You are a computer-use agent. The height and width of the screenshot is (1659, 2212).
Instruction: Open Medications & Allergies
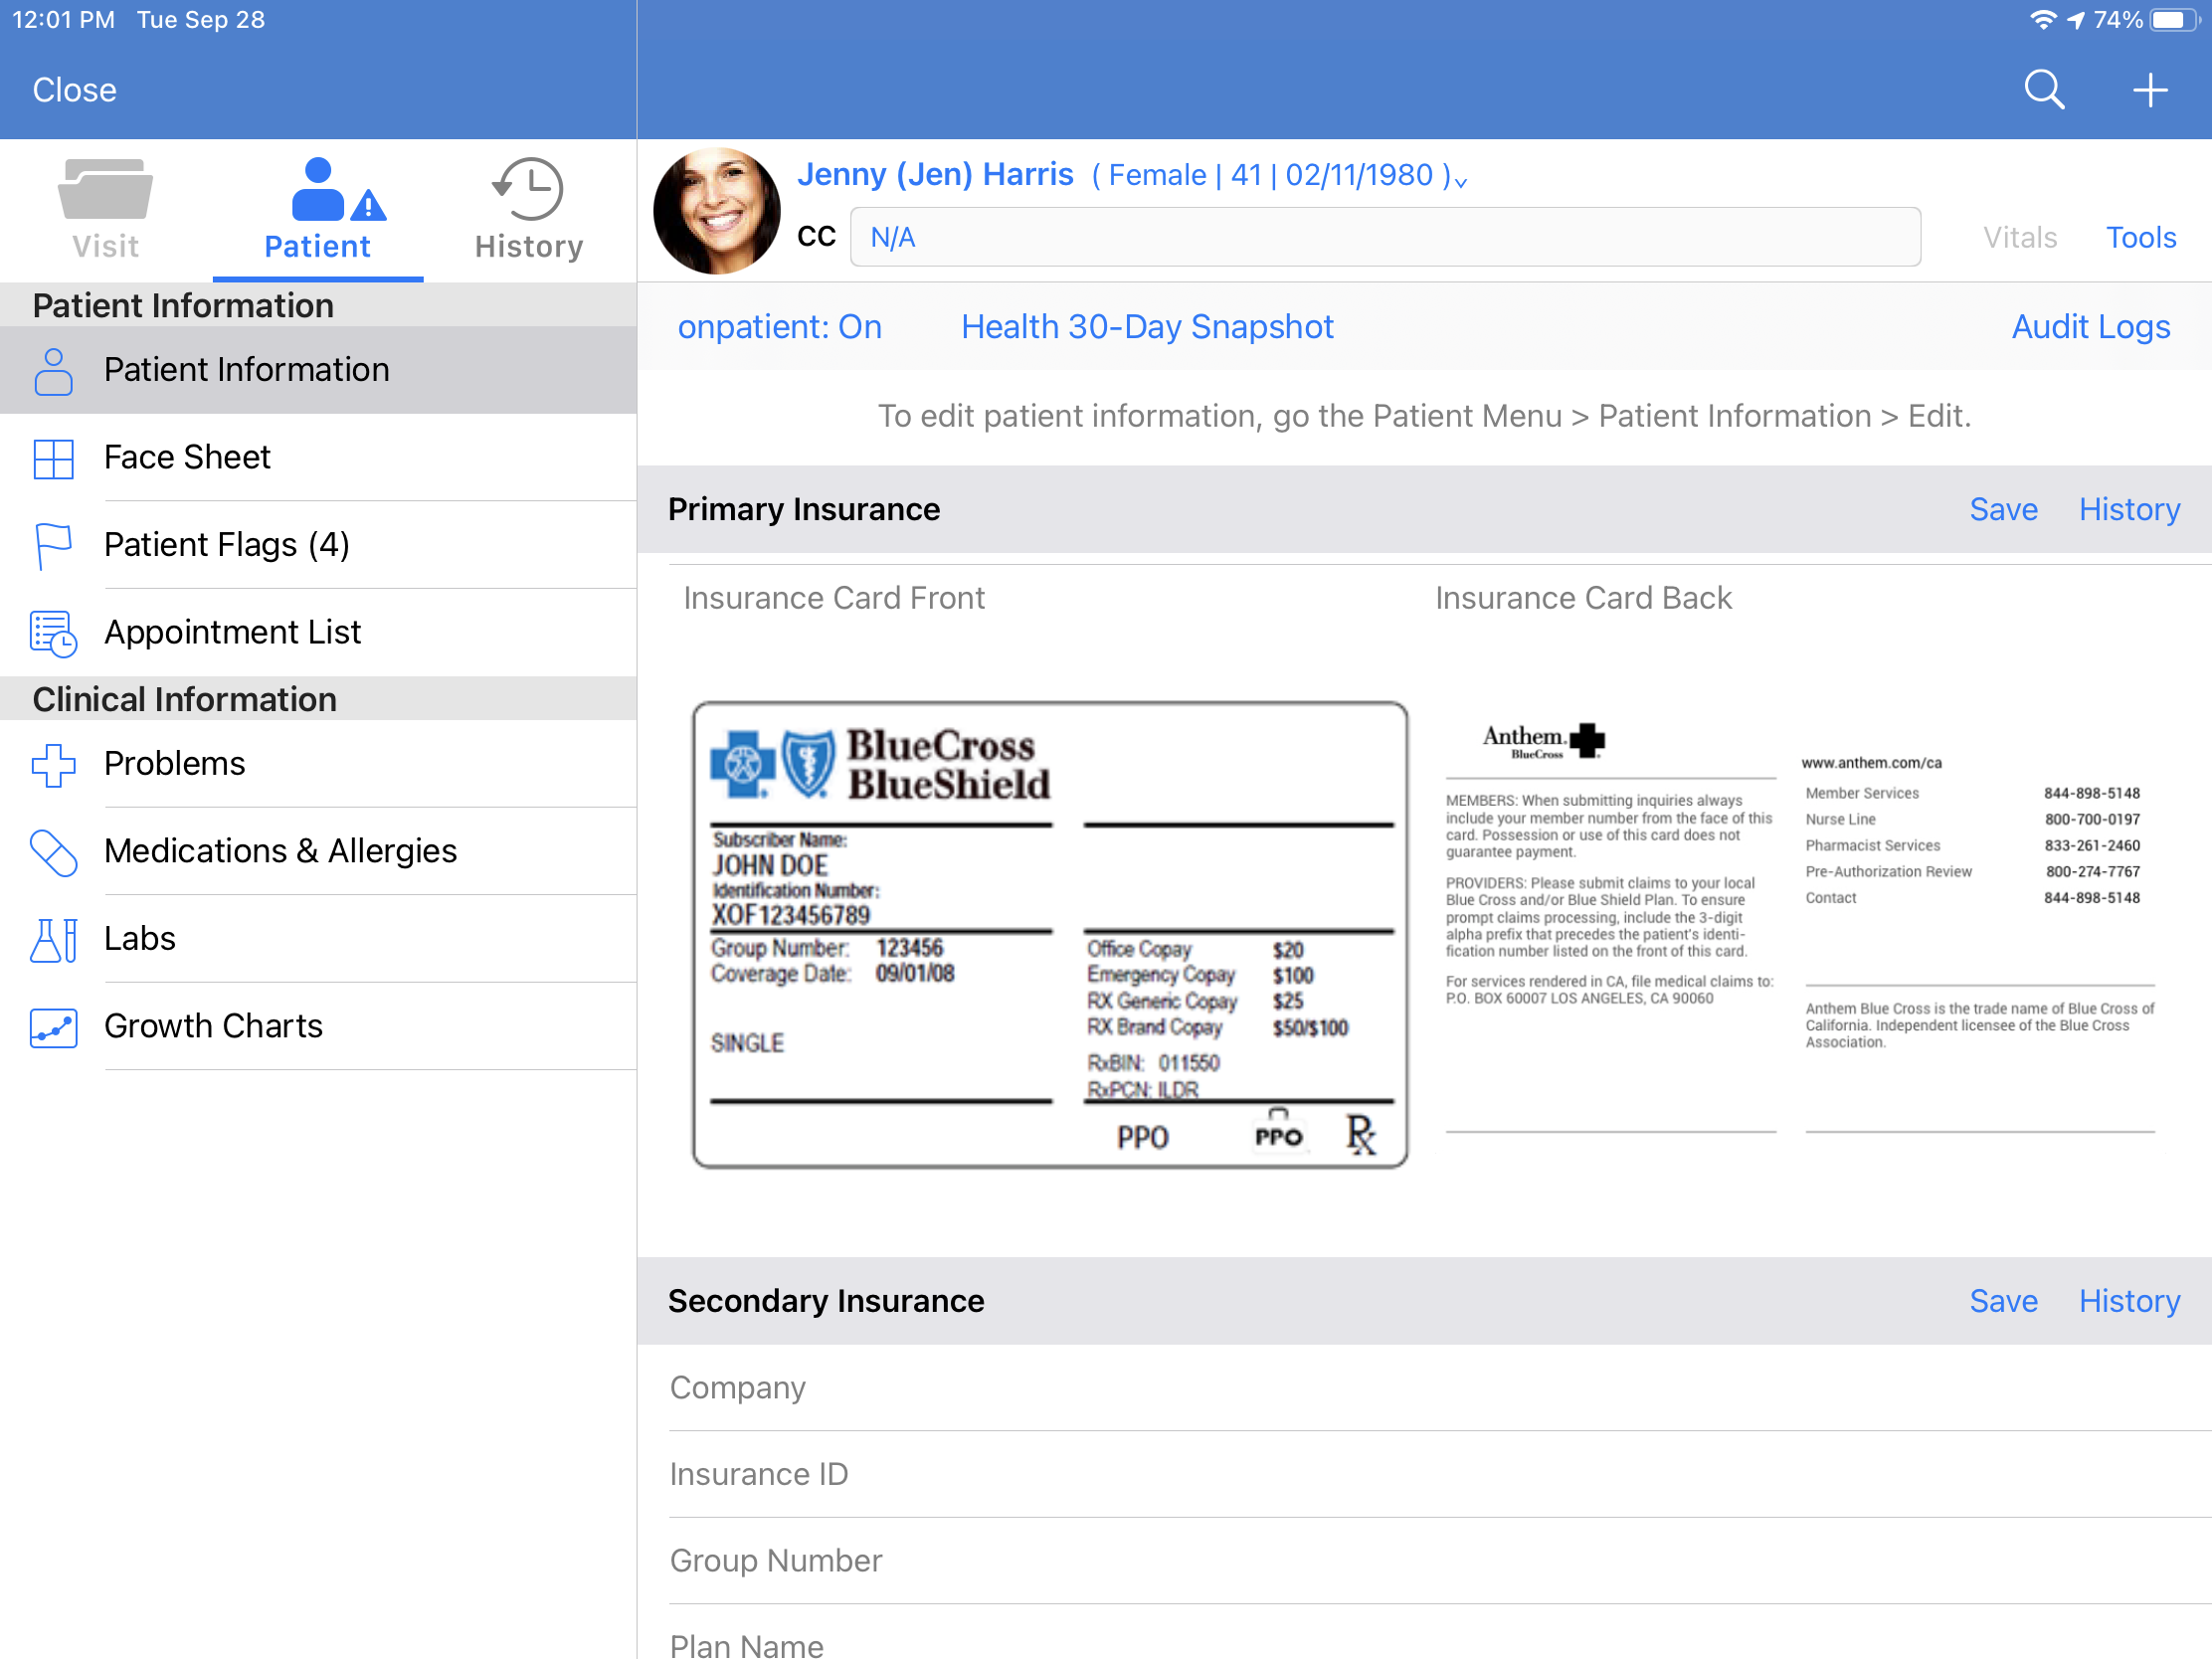(x=318, y=852)
